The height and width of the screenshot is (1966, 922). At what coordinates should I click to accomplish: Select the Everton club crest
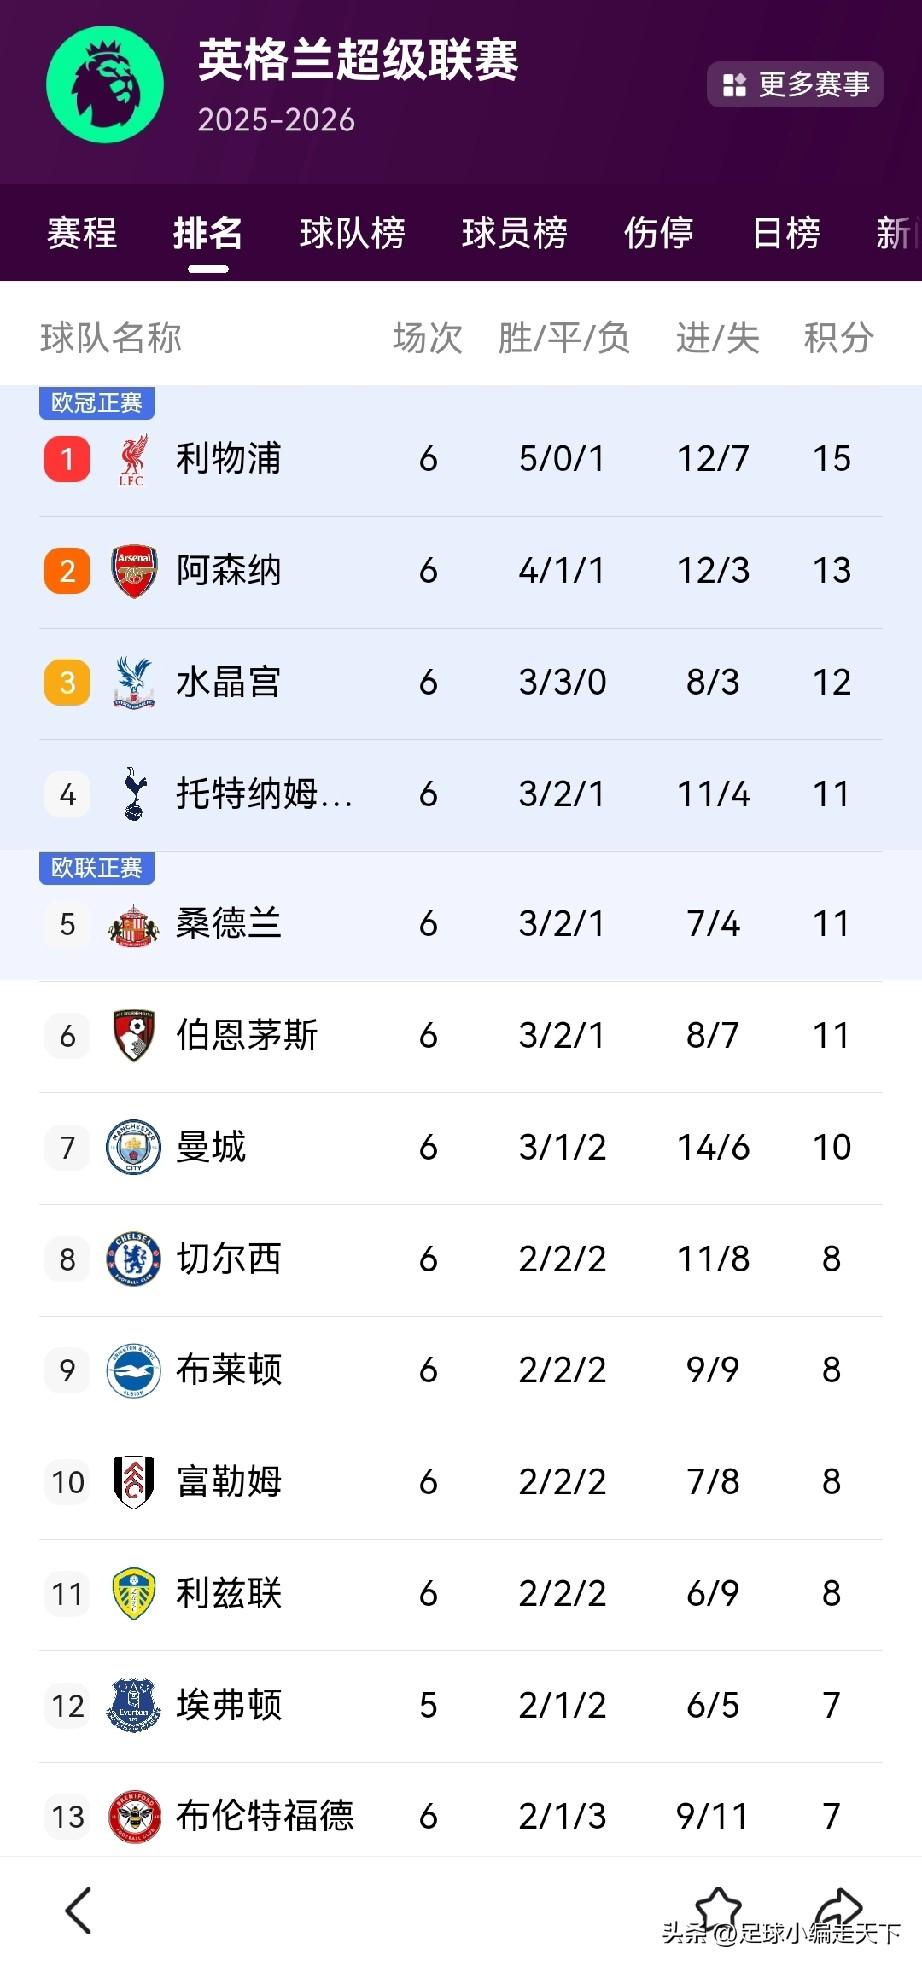[133, 1705]
